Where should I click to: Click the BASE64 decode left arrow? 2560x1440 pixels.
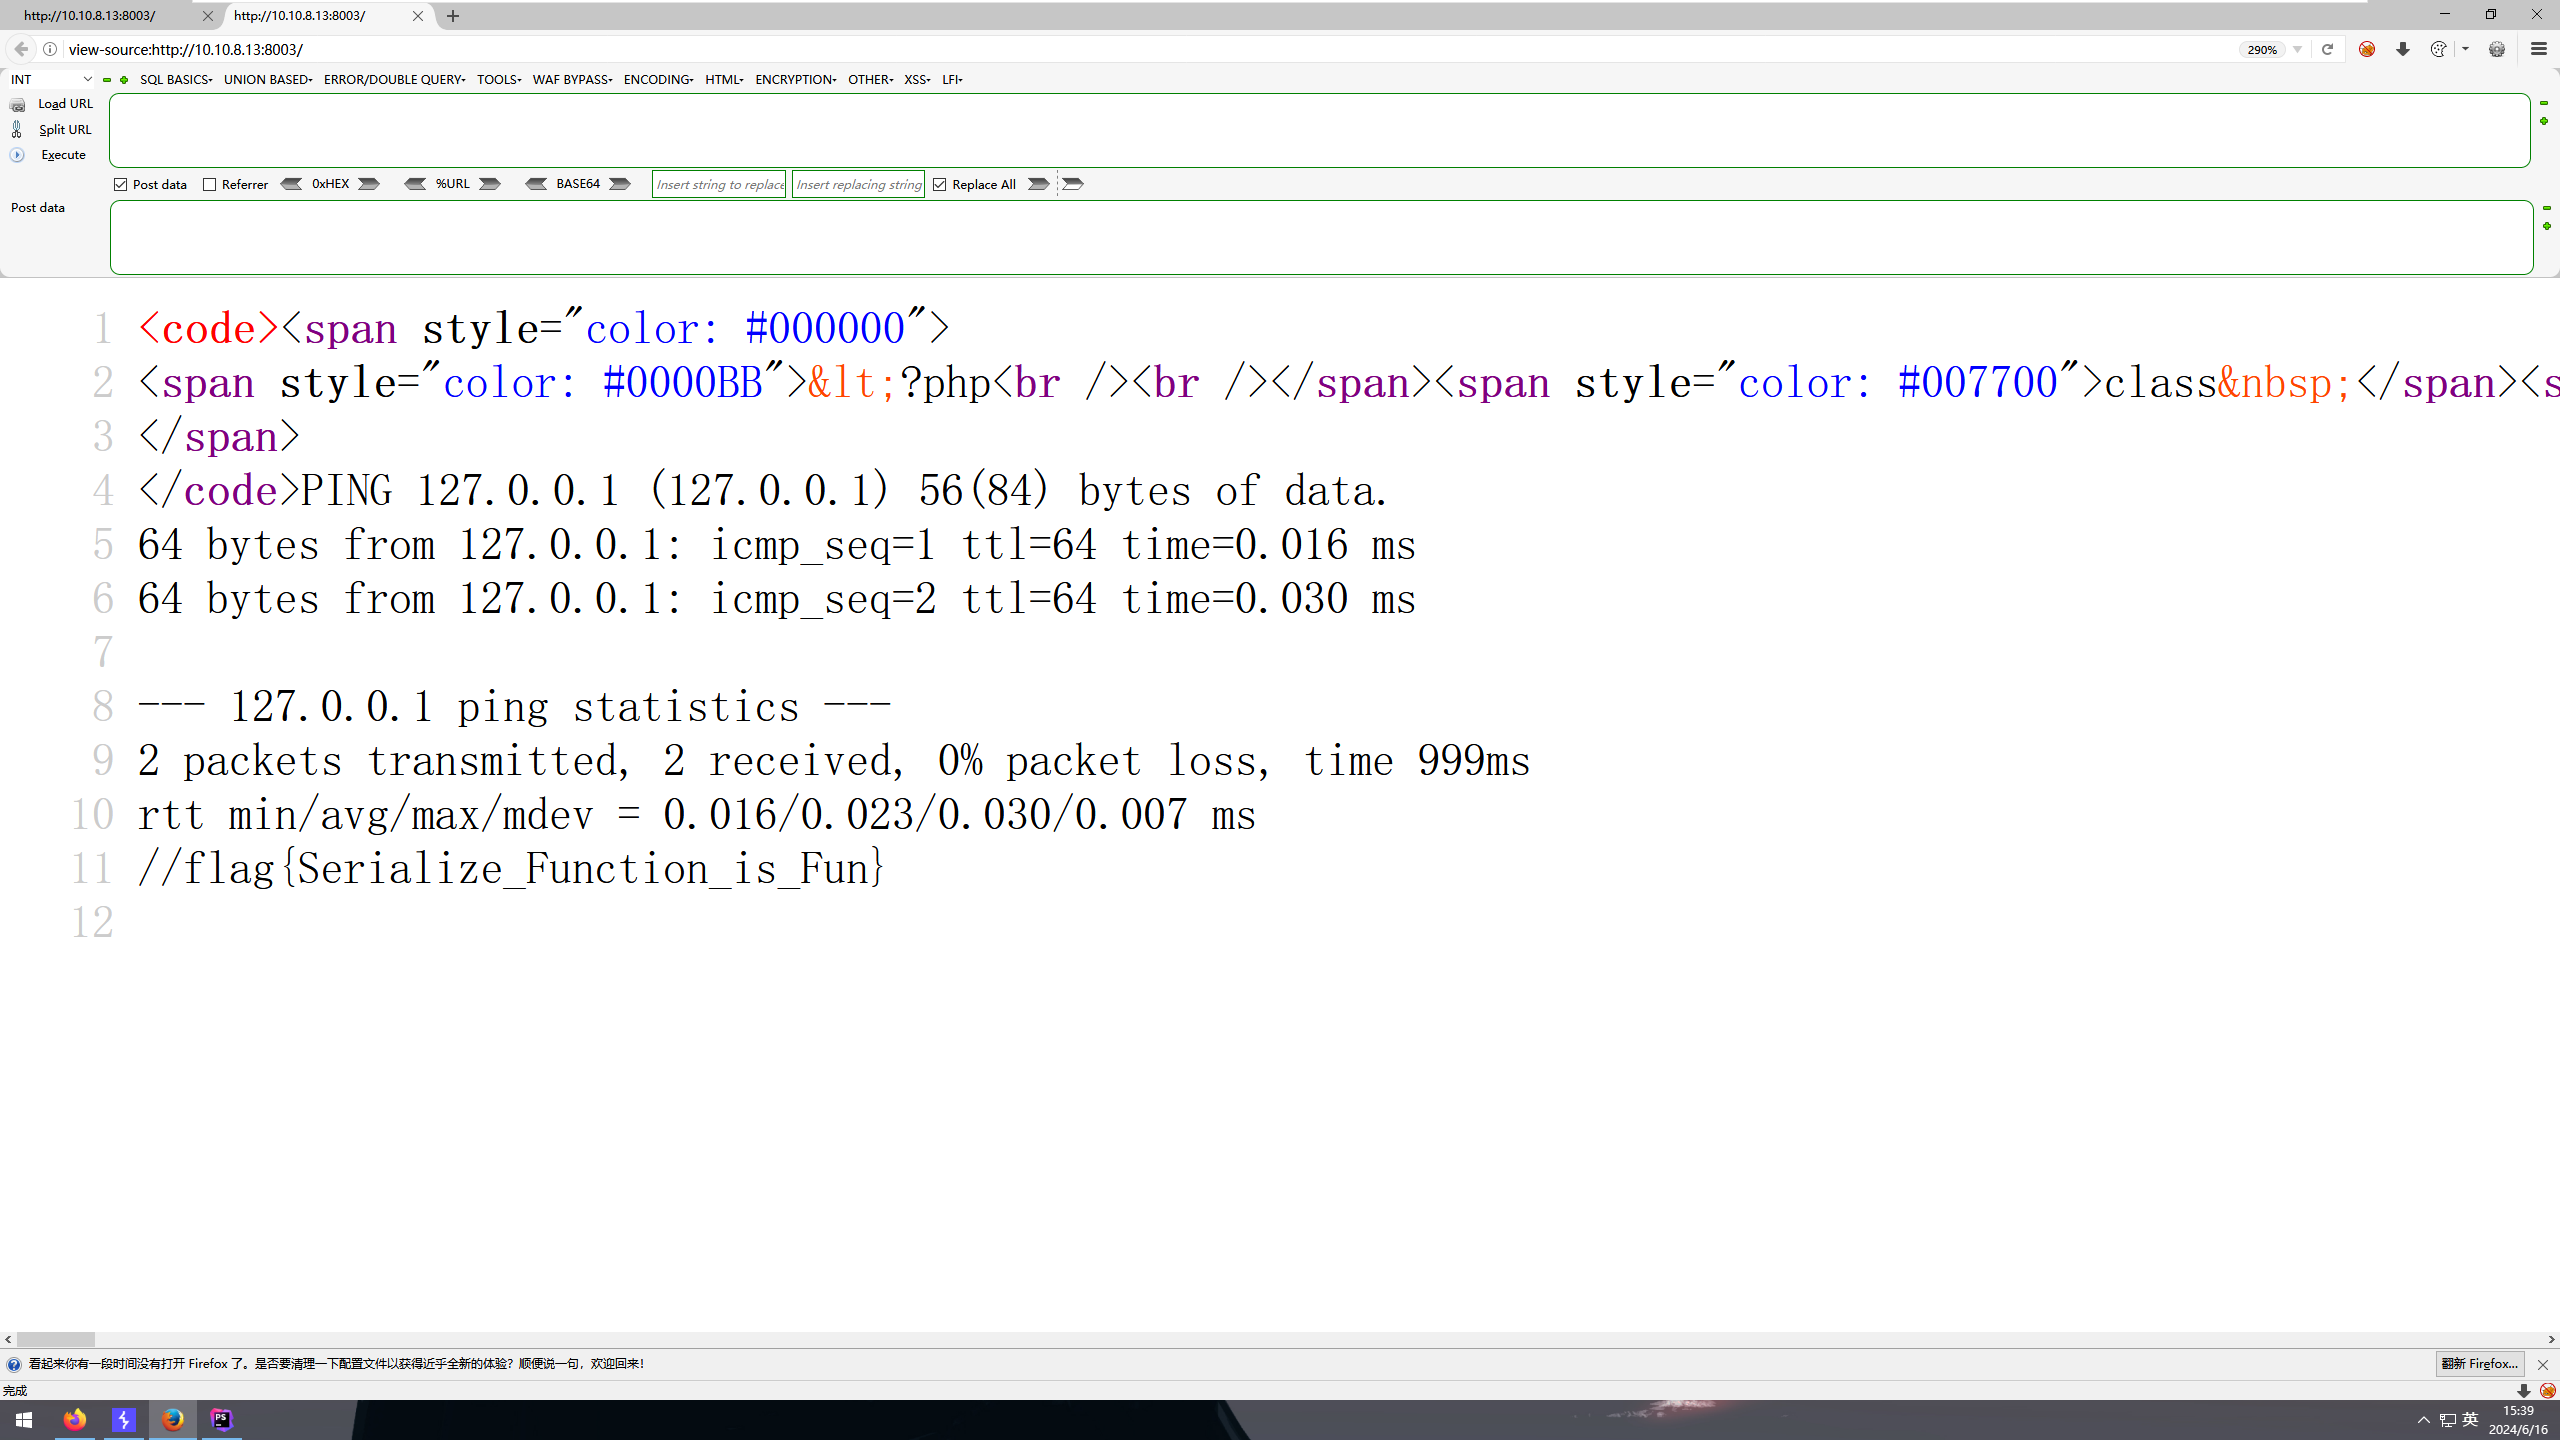point(536,184)
